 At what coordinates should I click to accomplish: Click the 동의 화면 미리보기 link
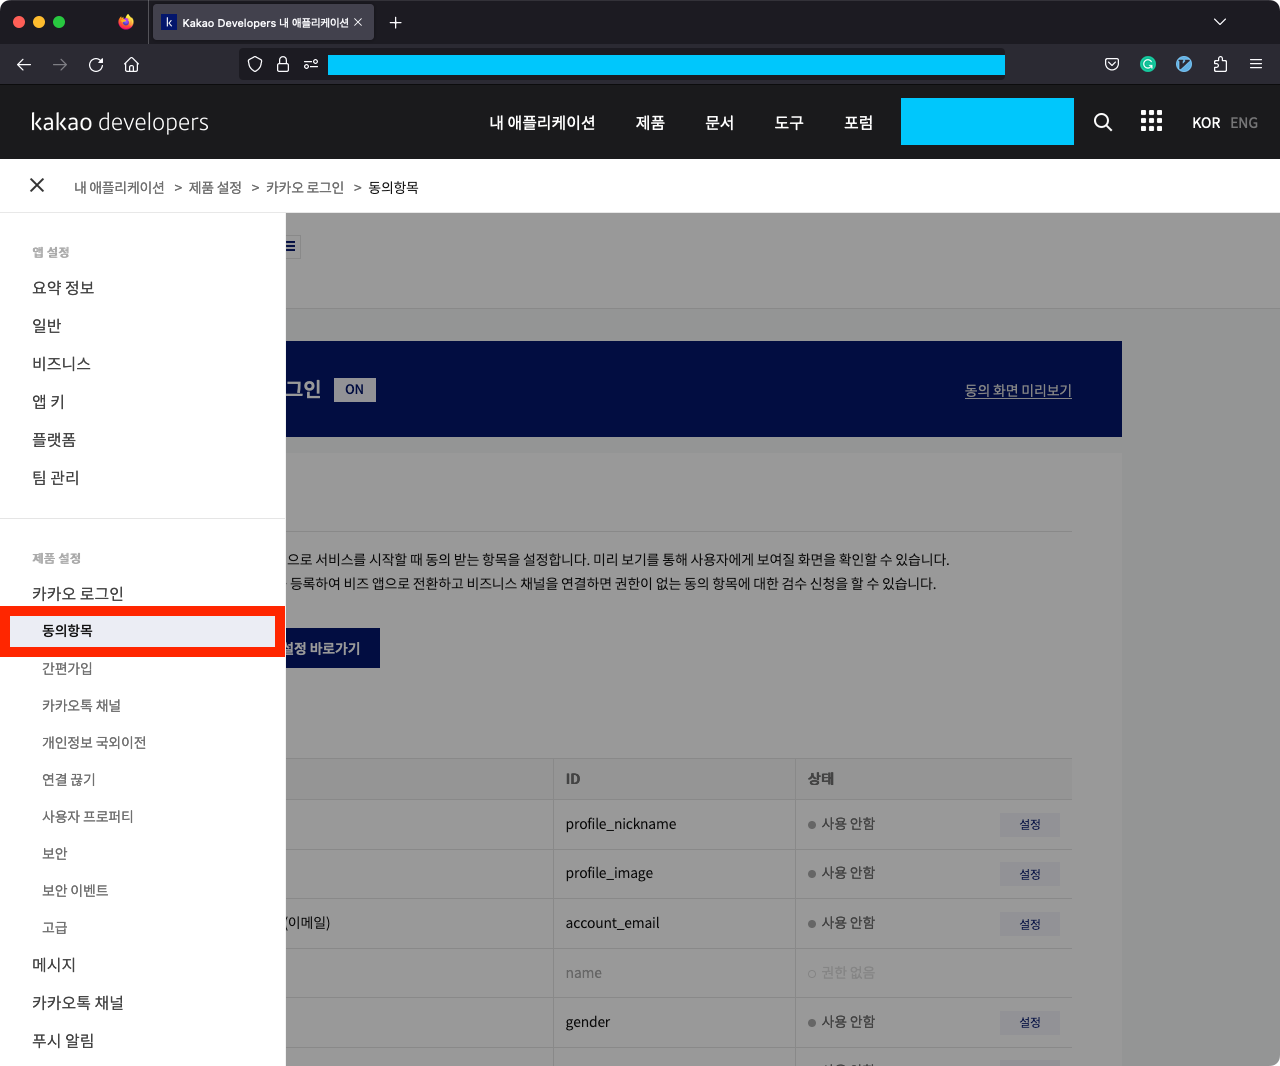coord(1018,390)
